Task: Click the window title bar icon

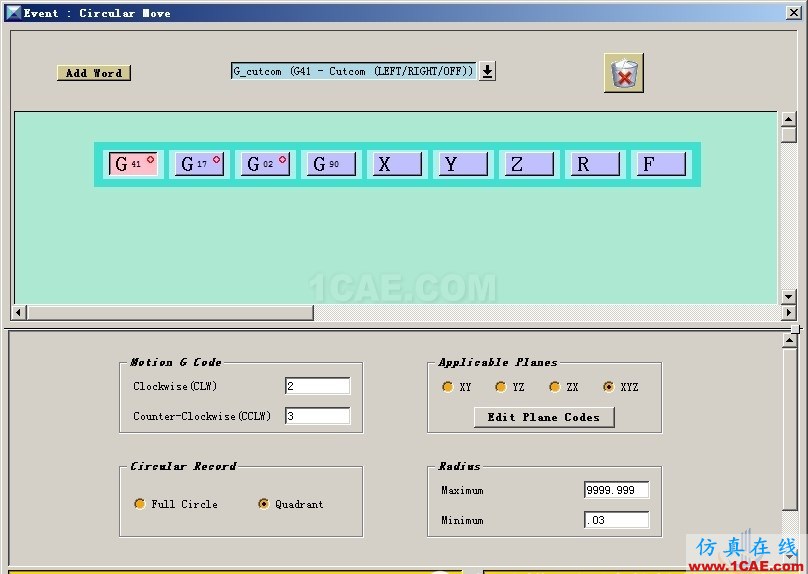Action: click(x=13, y=13)
